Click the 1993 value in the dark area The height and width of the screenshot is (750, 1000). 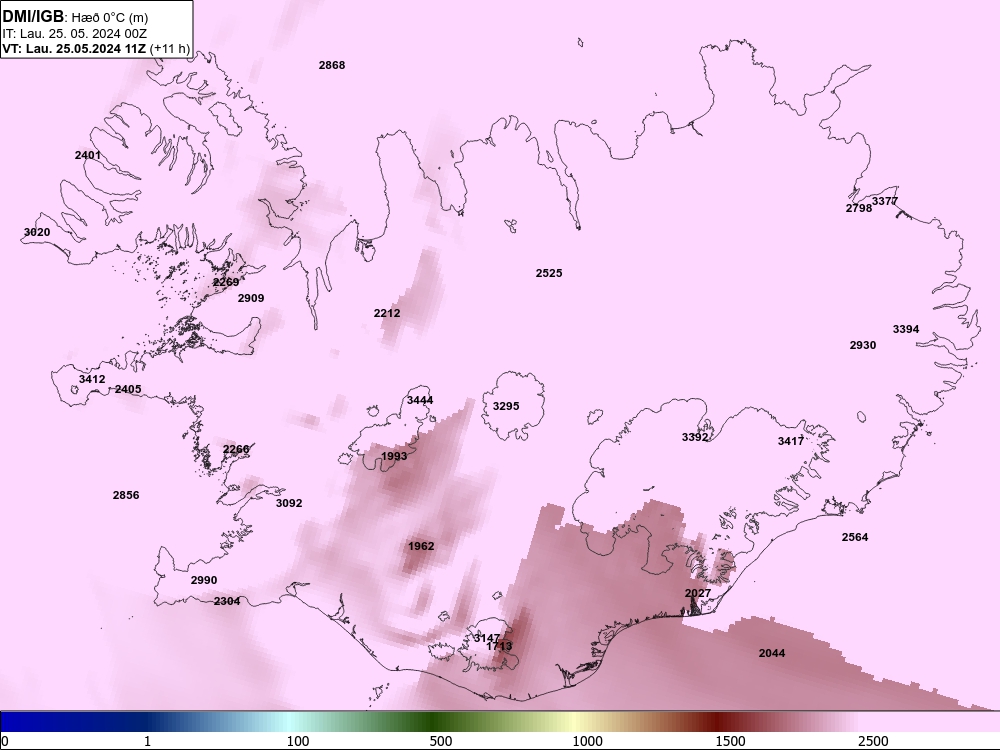pos(394,456)
